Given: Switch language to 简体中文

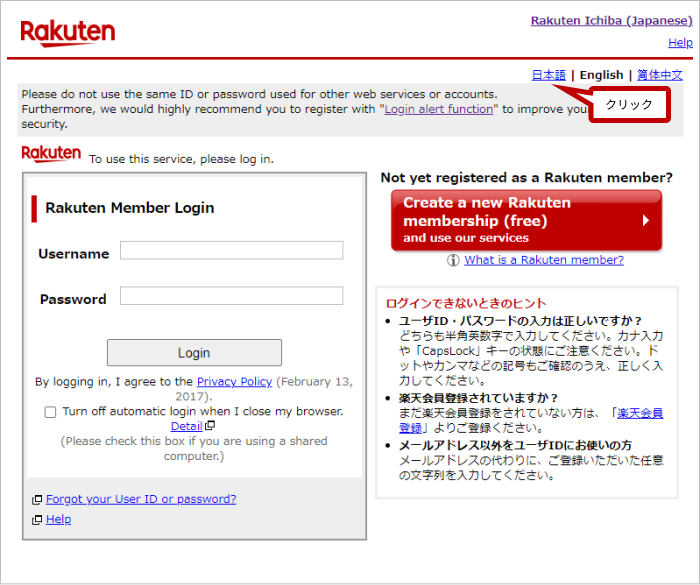Looking at the screenshot, I should (659, 75).
